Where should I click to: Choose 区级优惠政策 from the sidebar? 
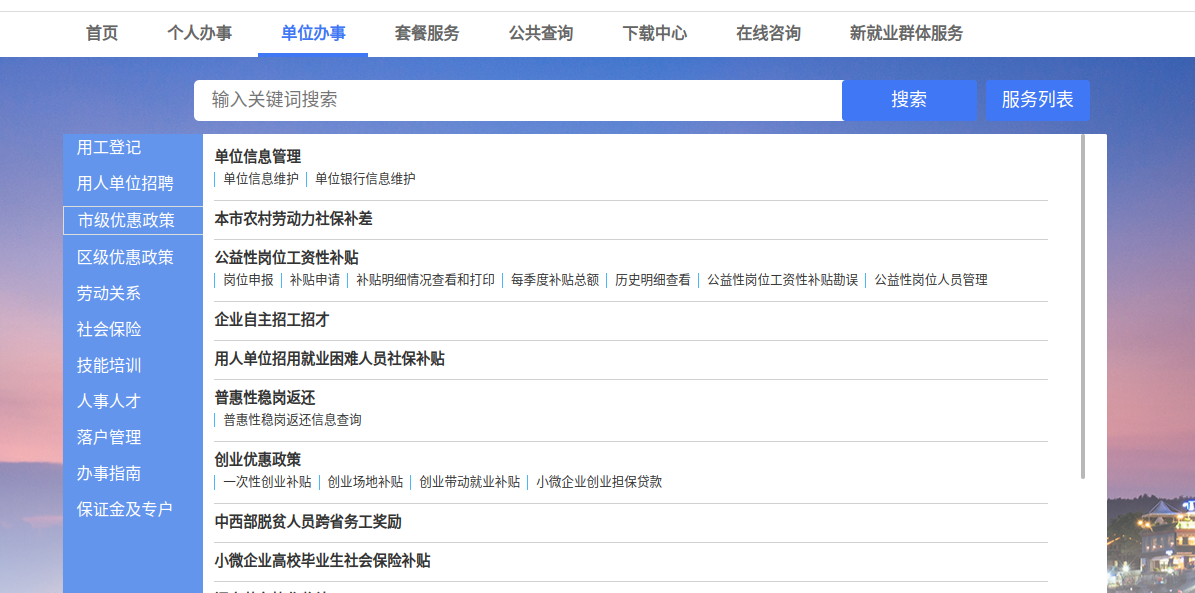tap(125, 258)
